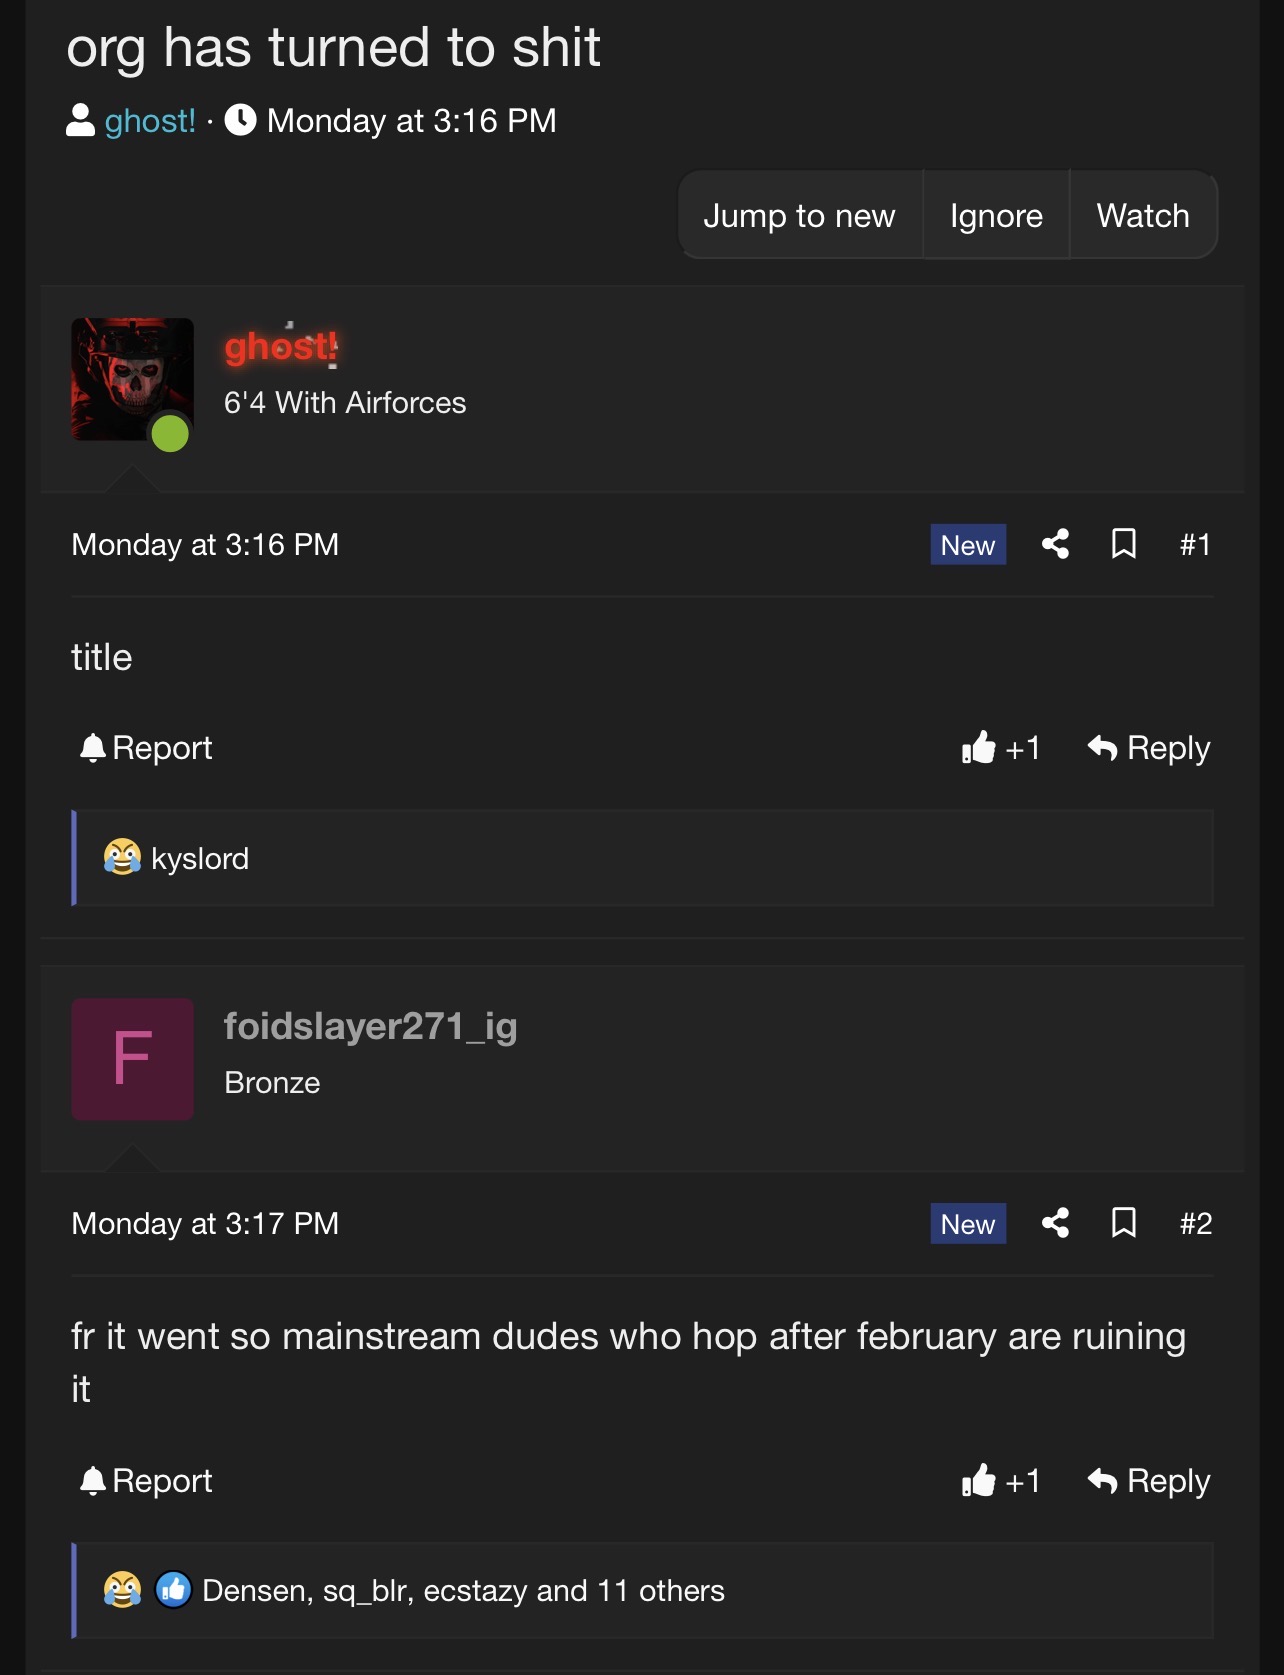Viewport: 1284px width, 1675px height.
Task: Open kyslord's profile from reactions
Action: pyautogui.click(x=200, y=859)
